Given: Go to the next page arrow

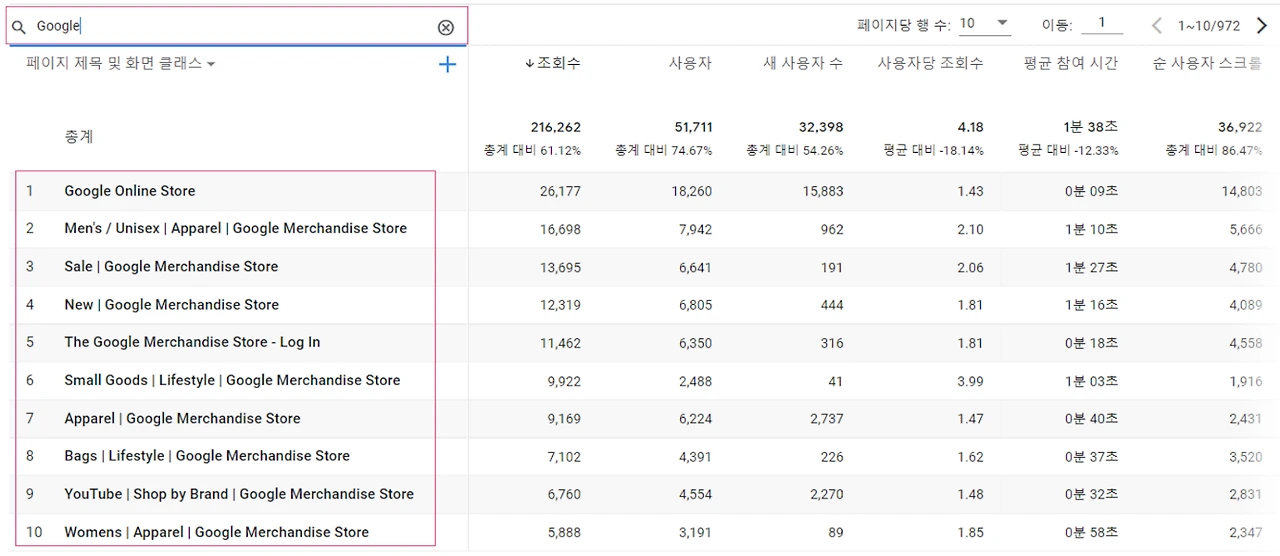Looking at the screenshot, I should click(x=1262, y=25).
